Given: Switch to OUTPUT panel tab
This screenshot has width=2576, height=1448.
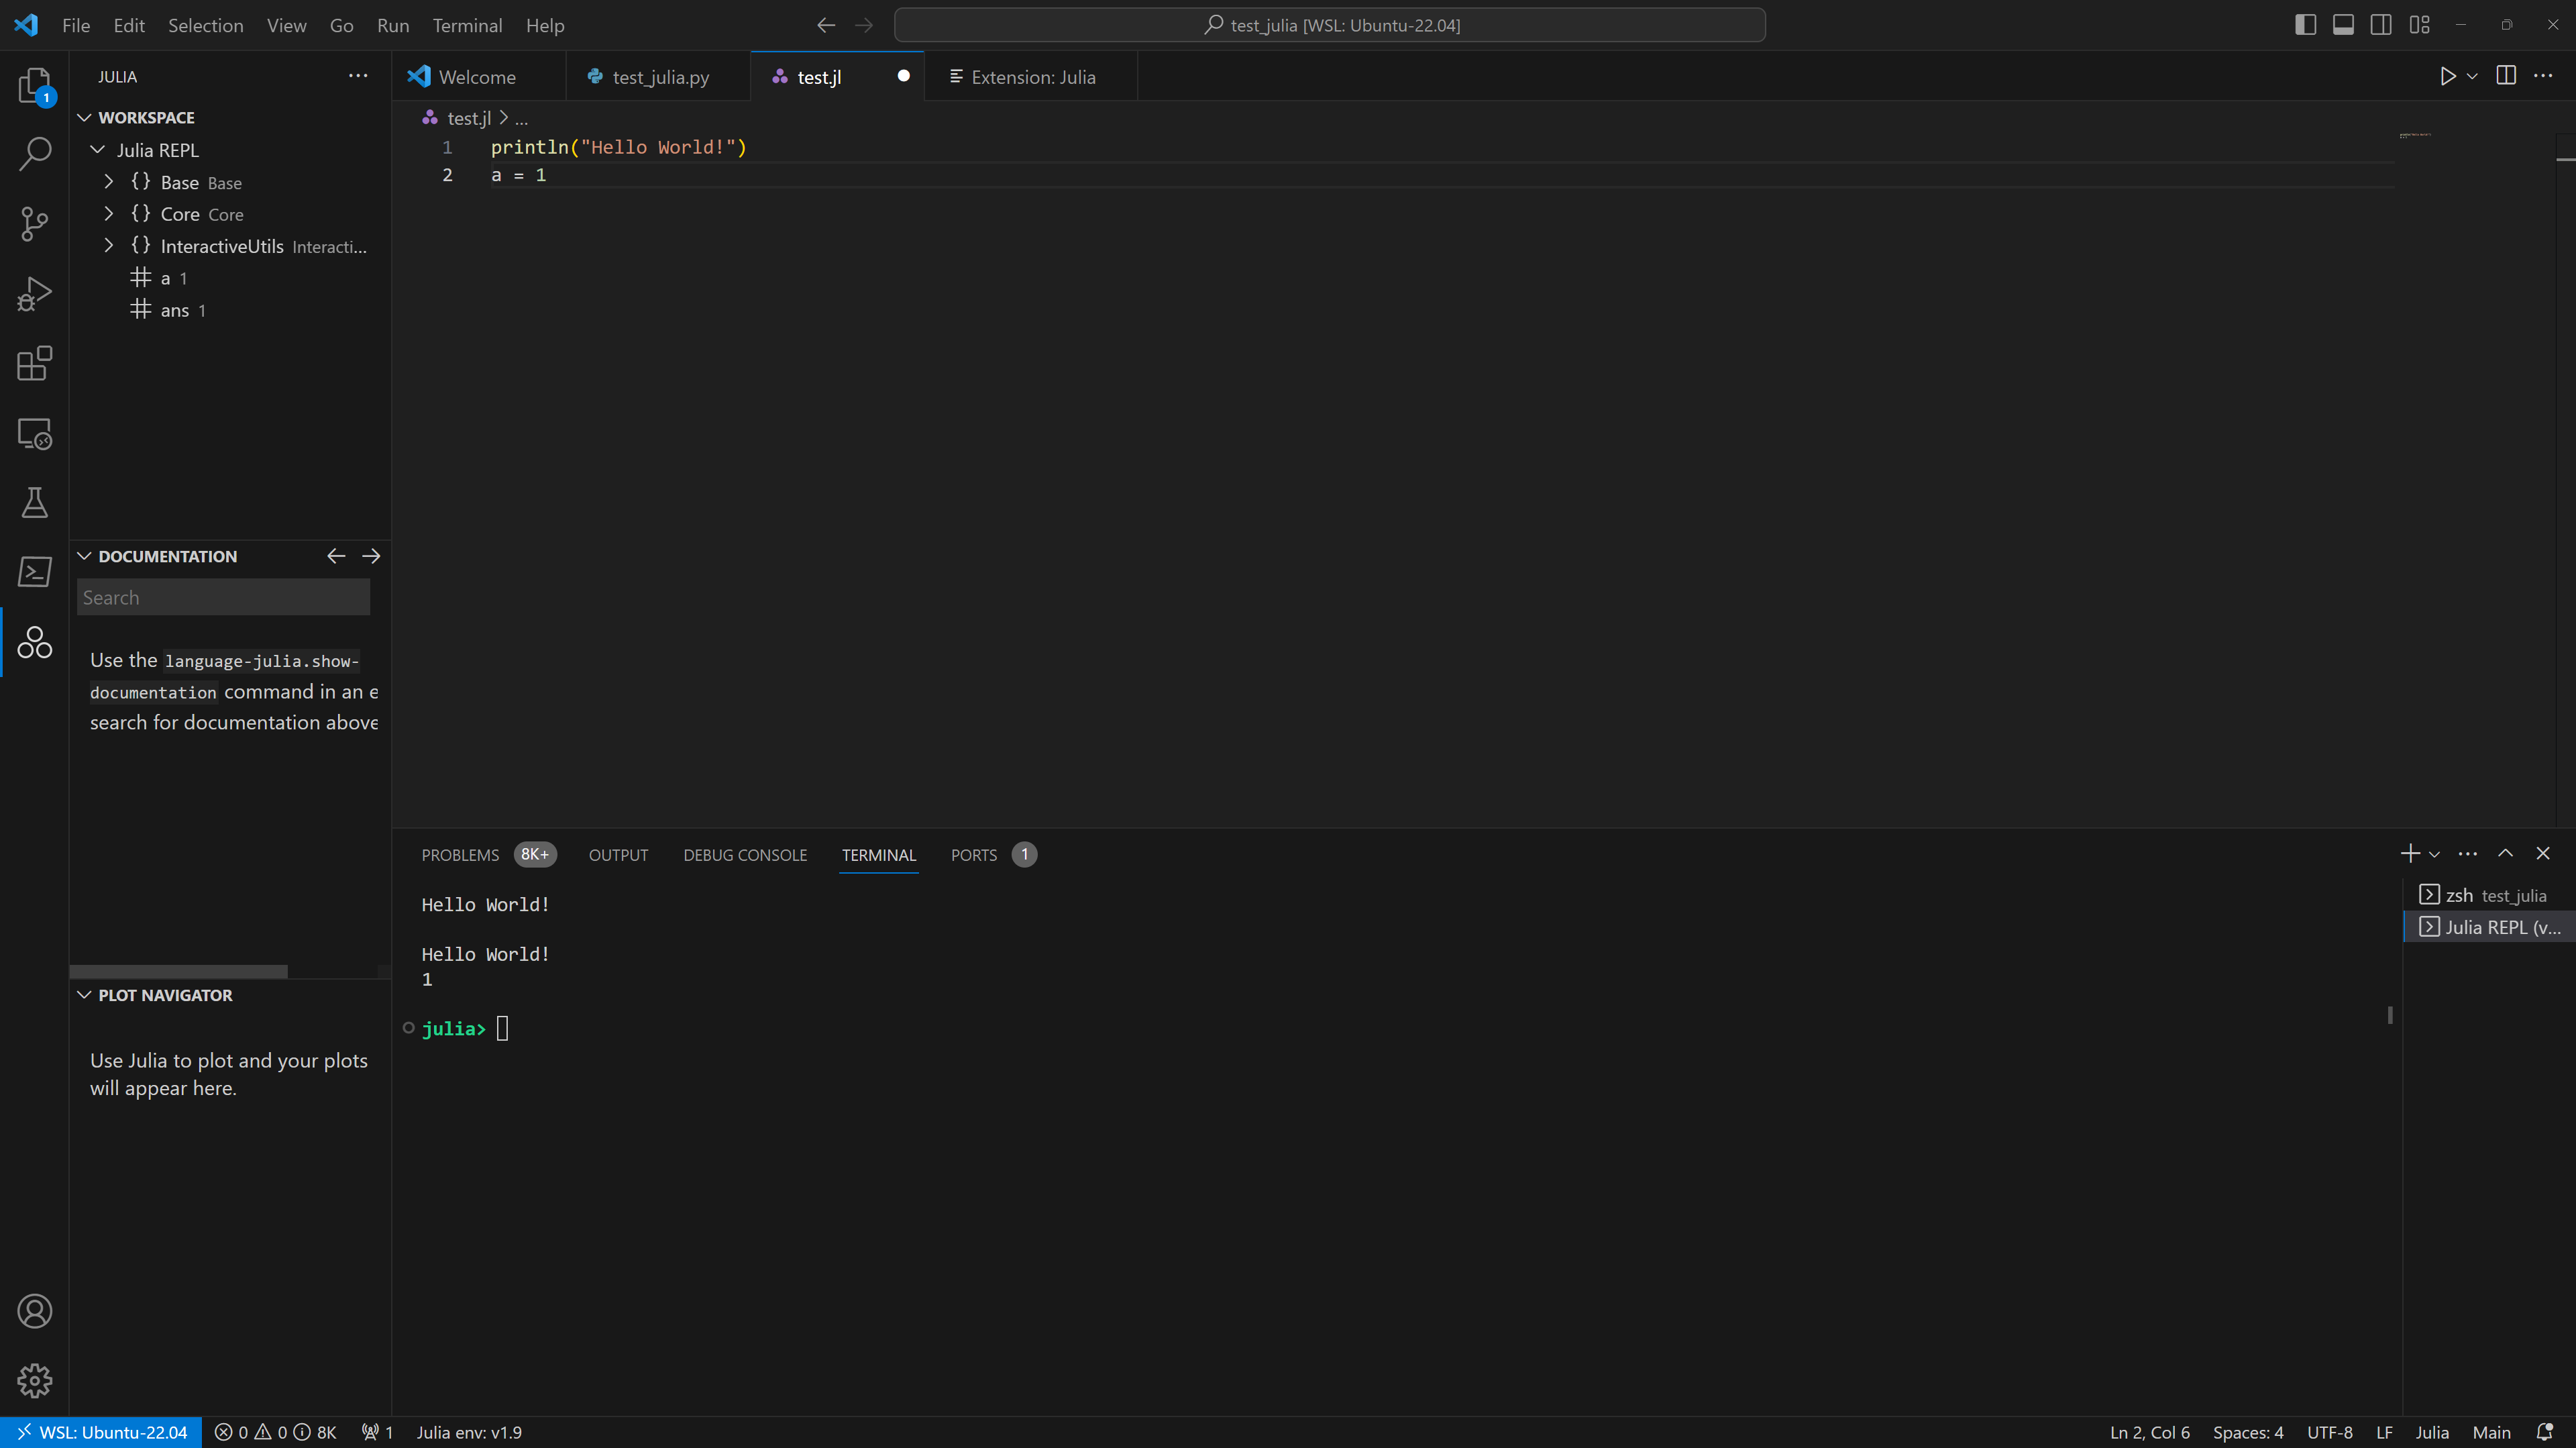Looking at the screenshot, I should (x=618, y=855).
